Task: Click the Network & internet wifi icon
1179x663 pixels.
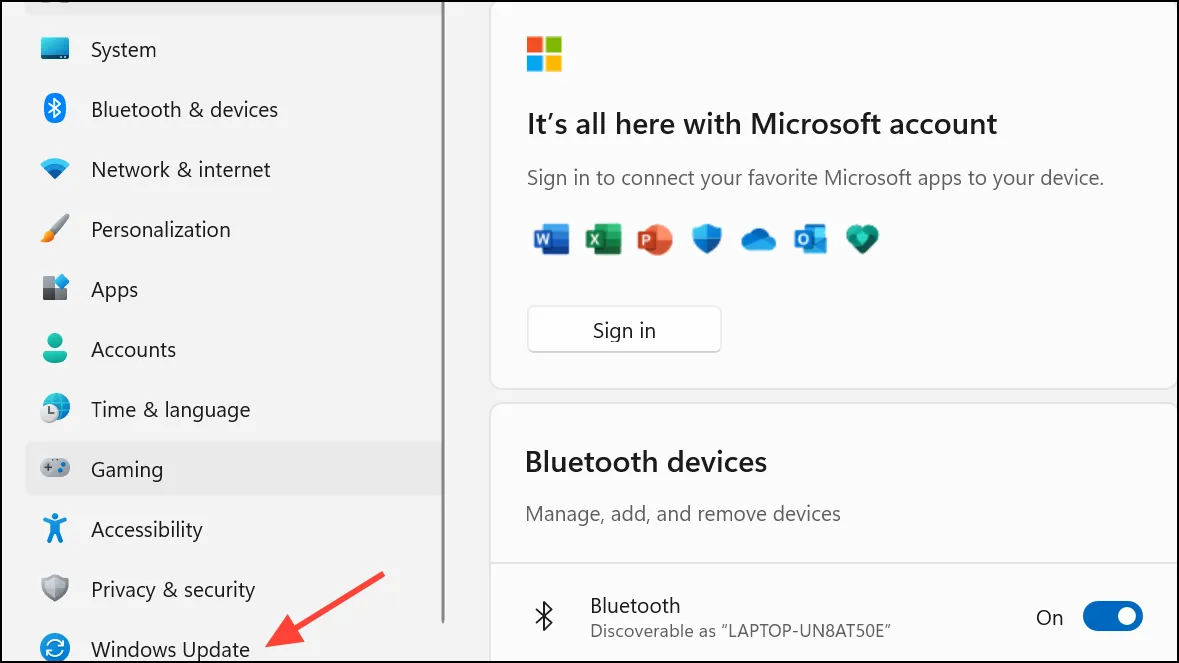Action: [x=55, y=168]
